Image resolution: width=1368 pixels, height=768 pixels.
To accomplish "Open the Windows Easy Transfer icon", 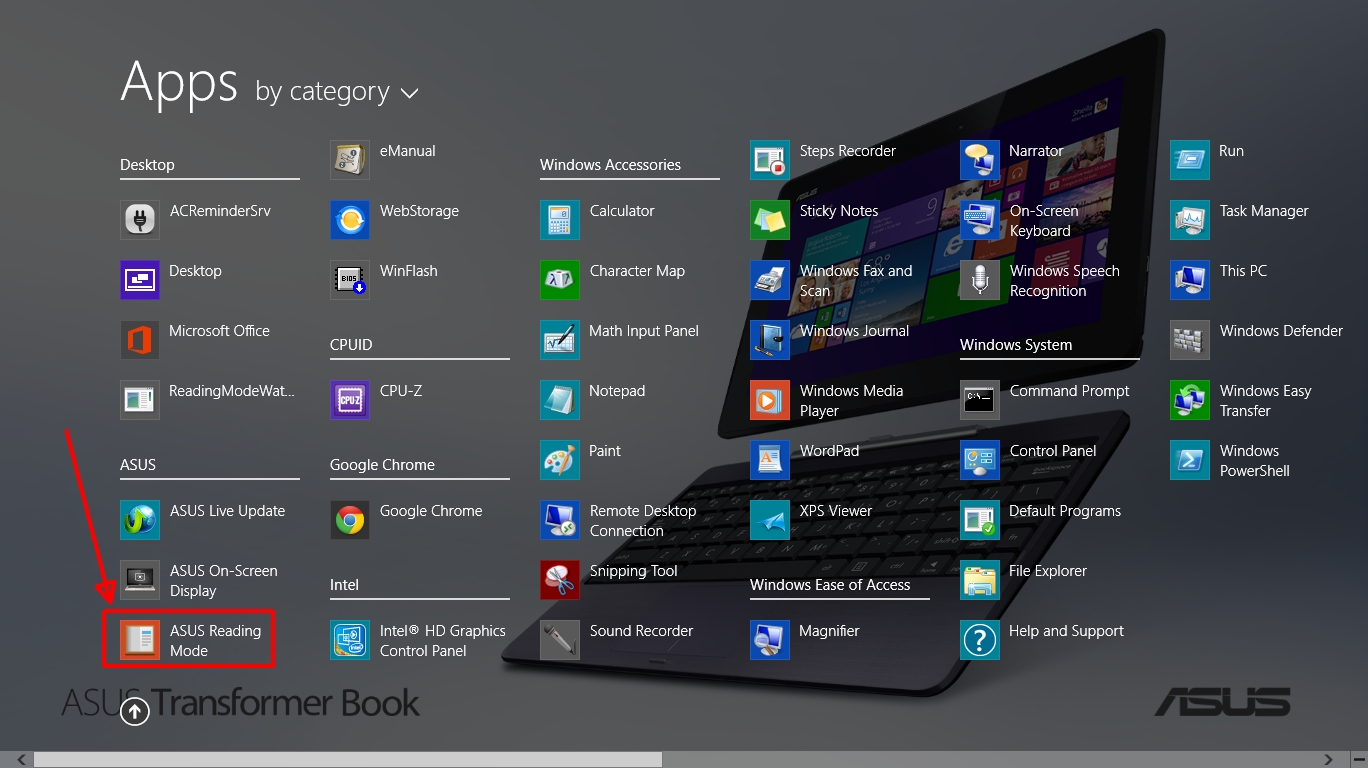I will [x=1190, y=400].
